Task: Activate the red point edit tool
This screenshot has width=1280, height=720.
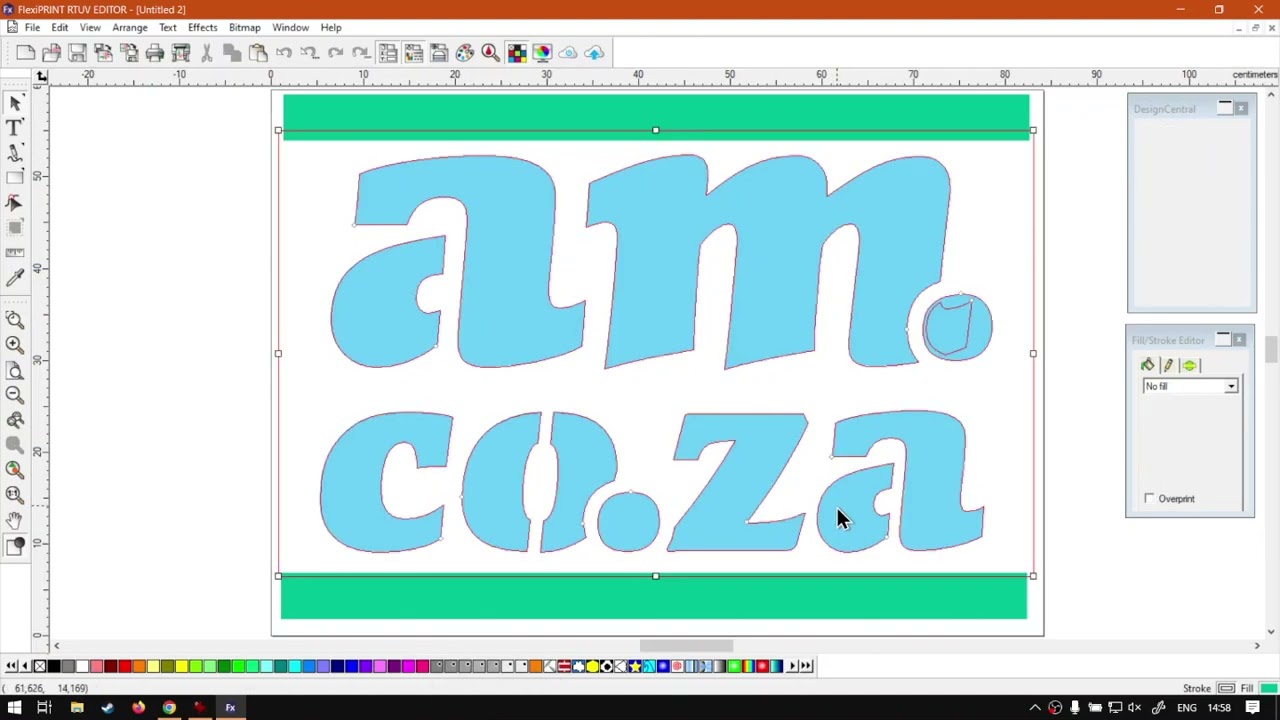Action: [15, 203]
